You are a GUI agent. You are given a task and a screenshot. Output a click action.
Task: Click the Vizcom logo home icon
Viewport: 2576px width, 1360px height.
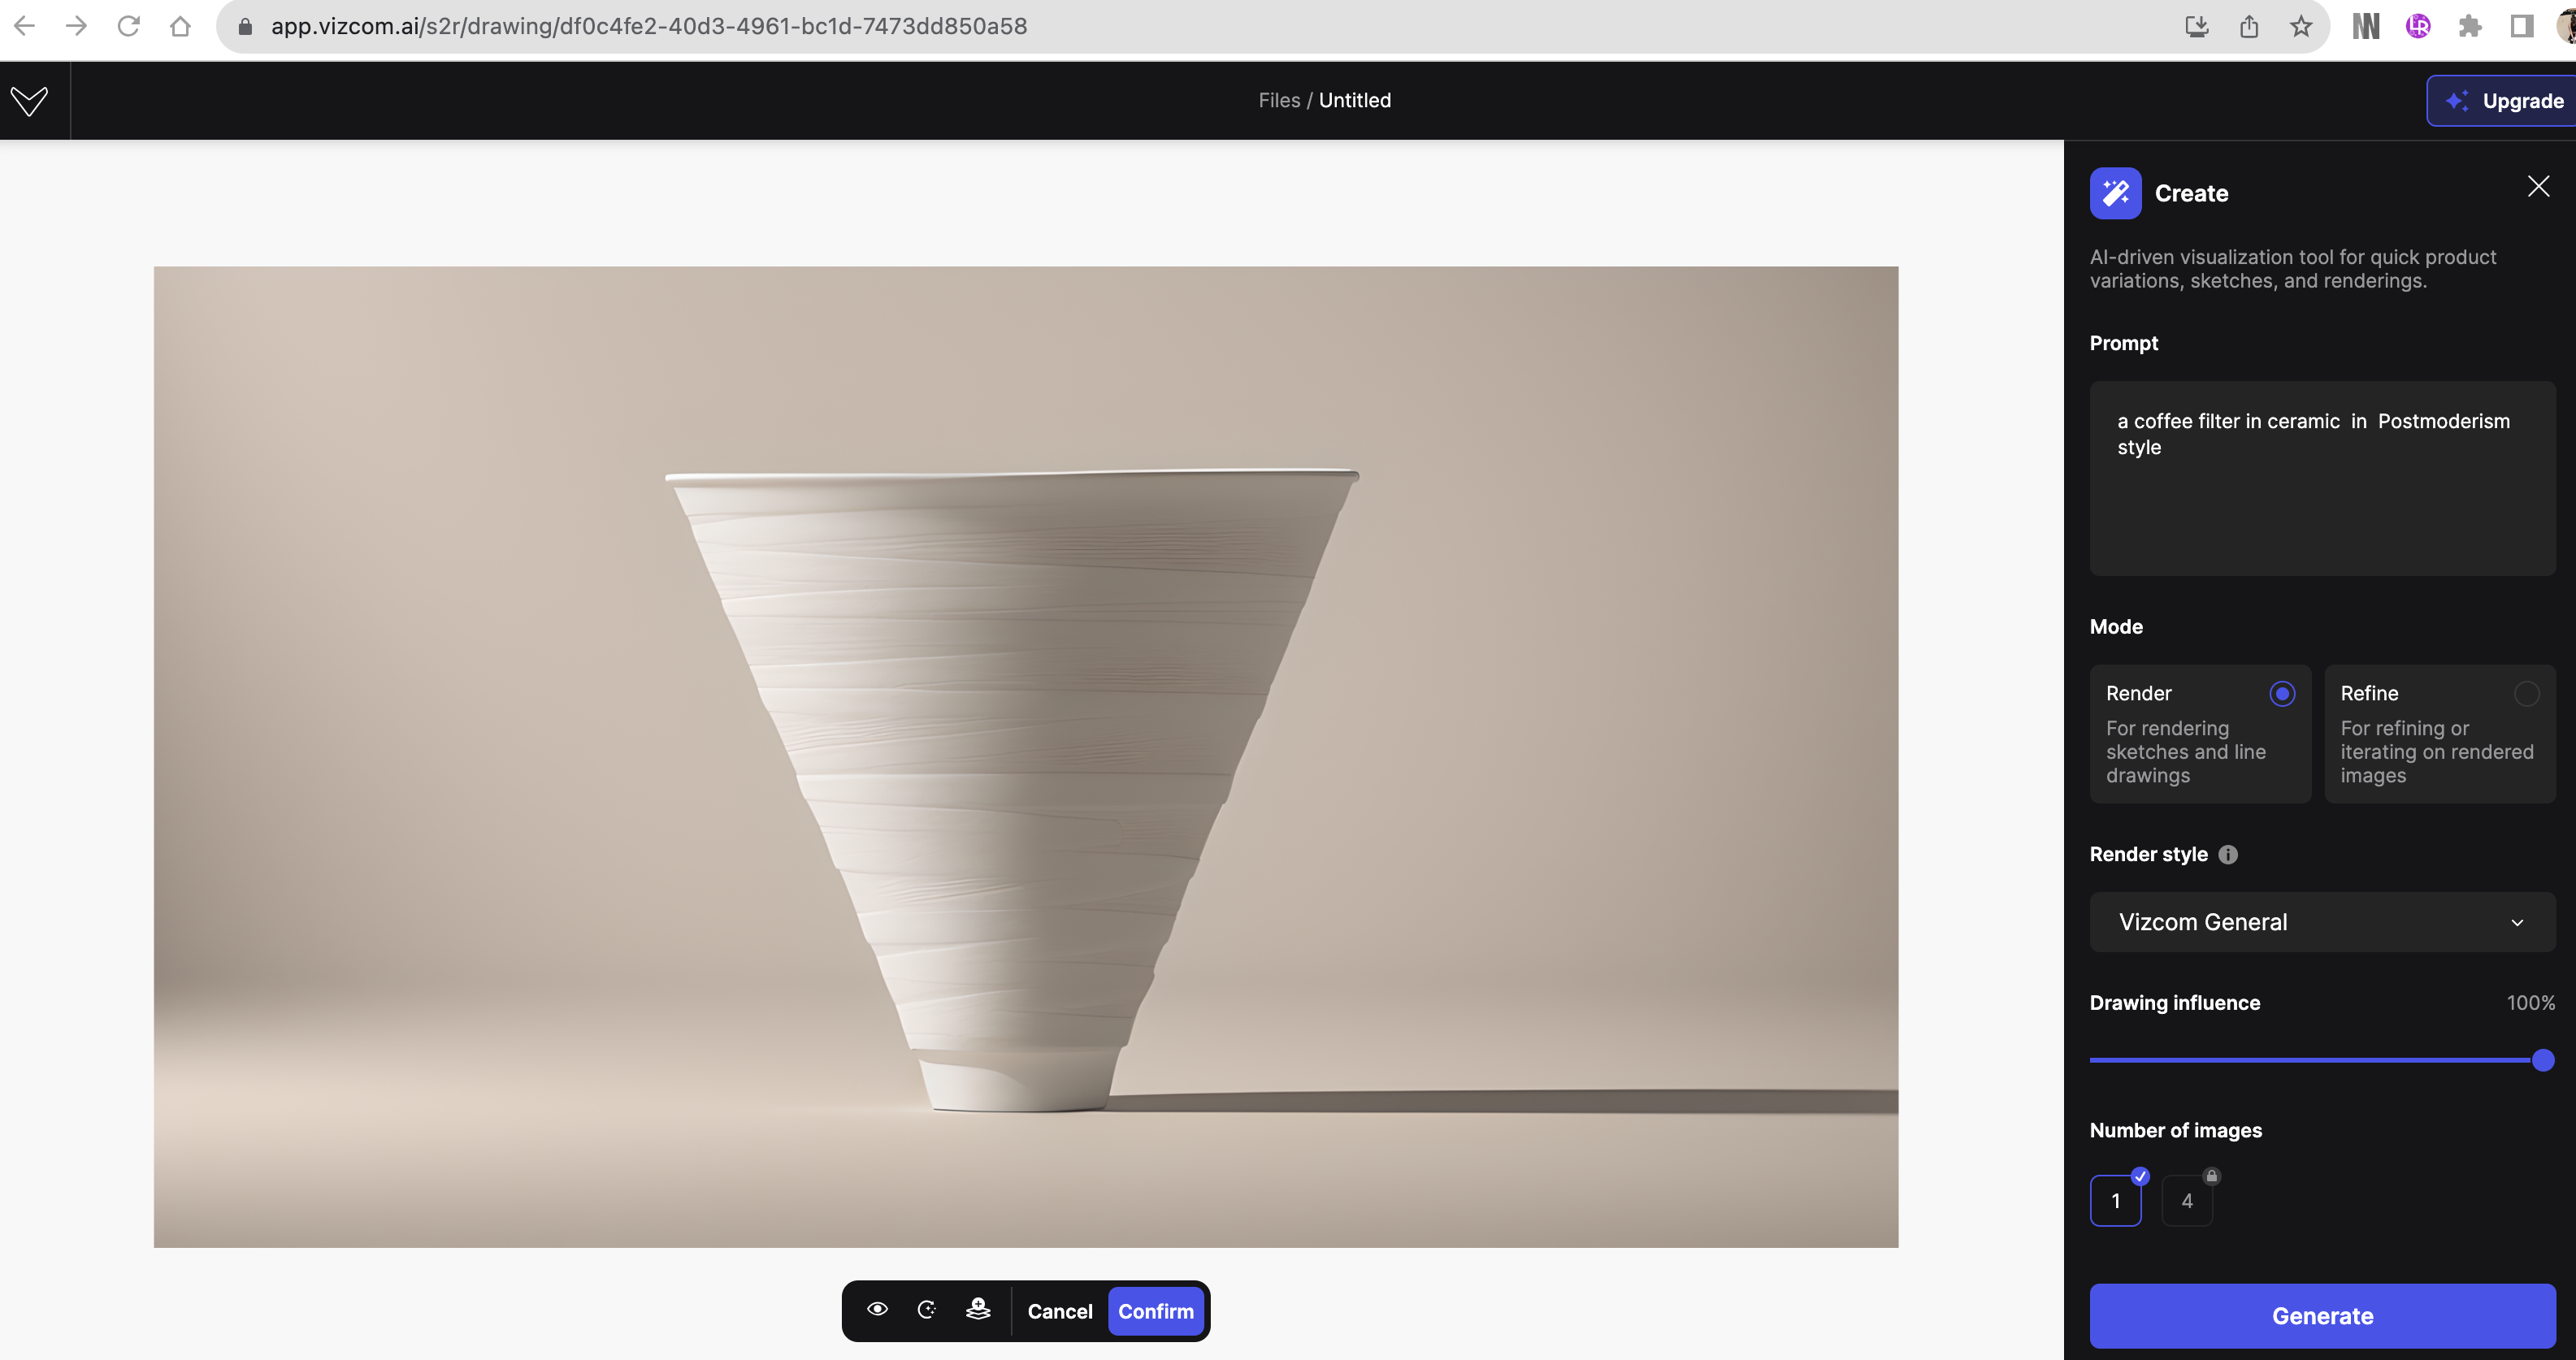click(30, 101)
